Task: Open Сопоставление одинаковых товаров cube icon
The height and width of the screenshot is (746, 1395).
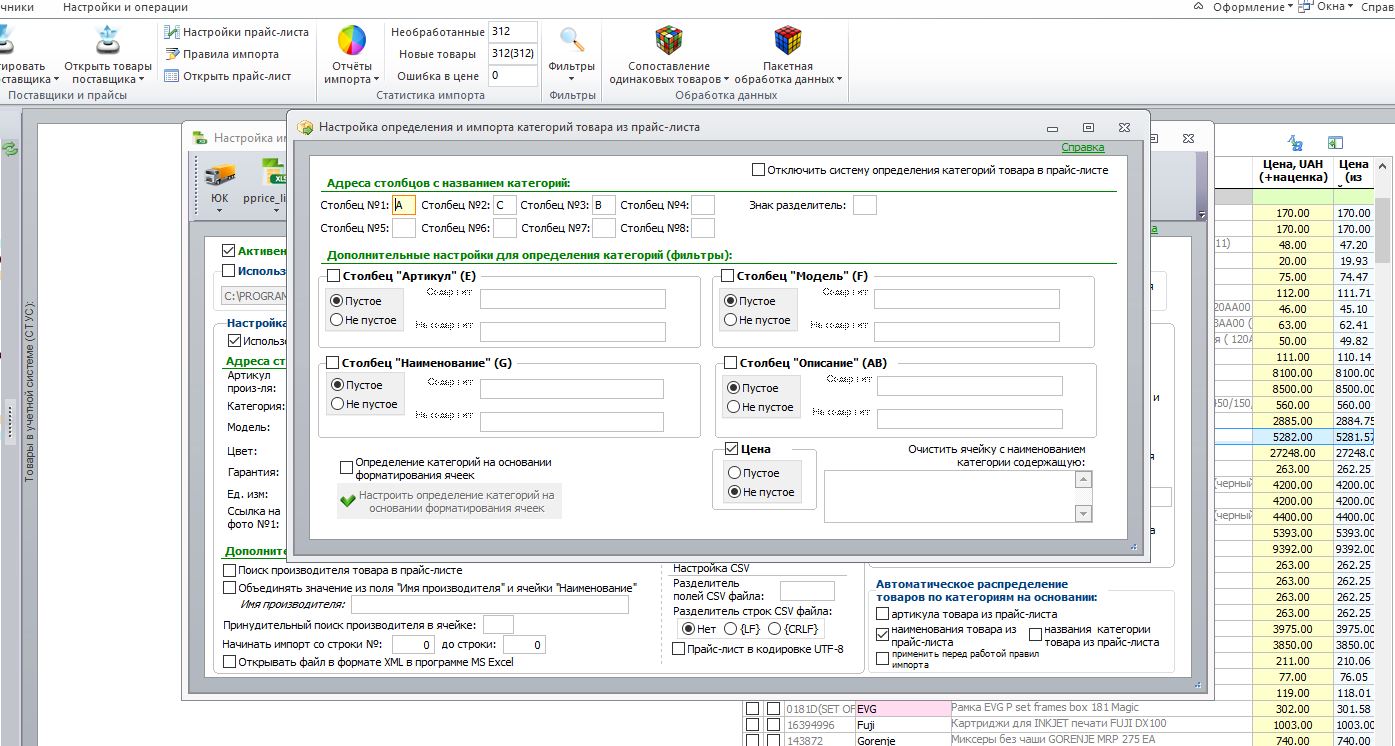Action: point(669,41)
